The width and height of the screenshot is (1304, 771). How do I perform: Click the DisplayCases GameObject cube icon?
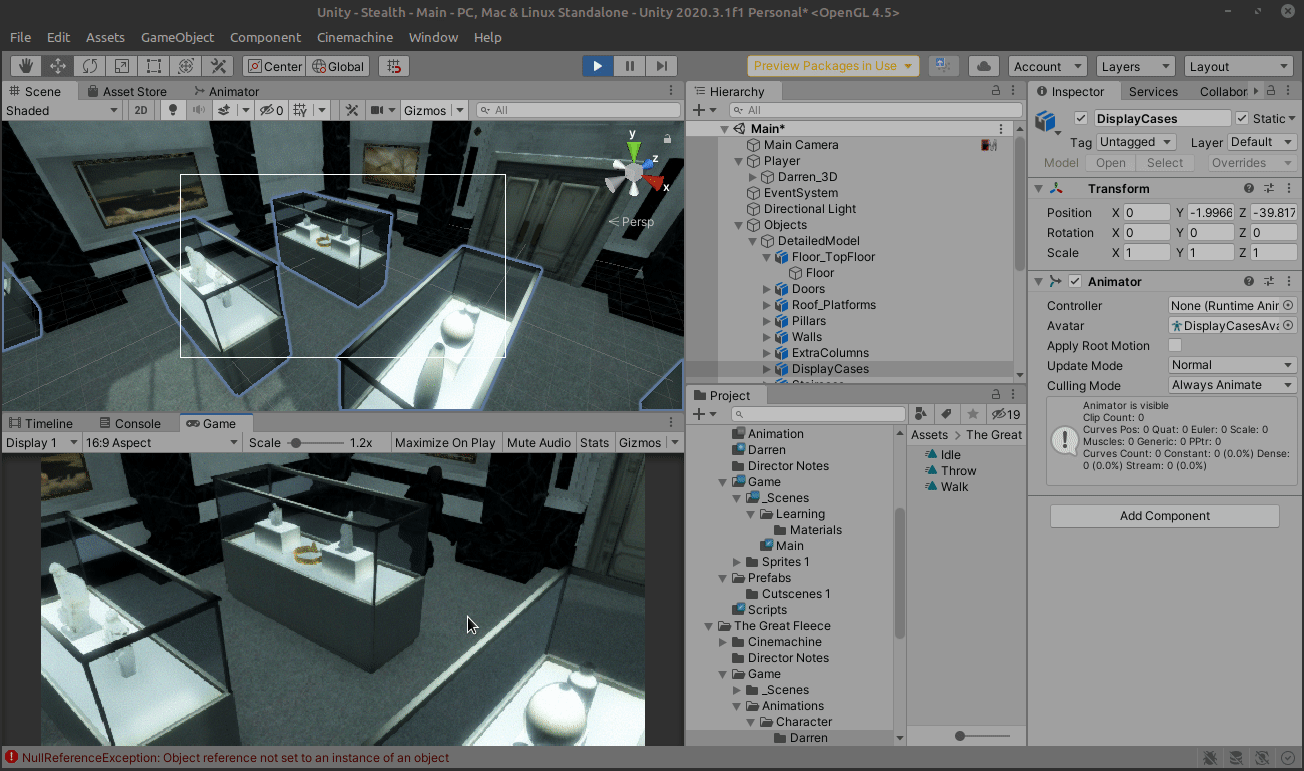[x=1046, y=121]
